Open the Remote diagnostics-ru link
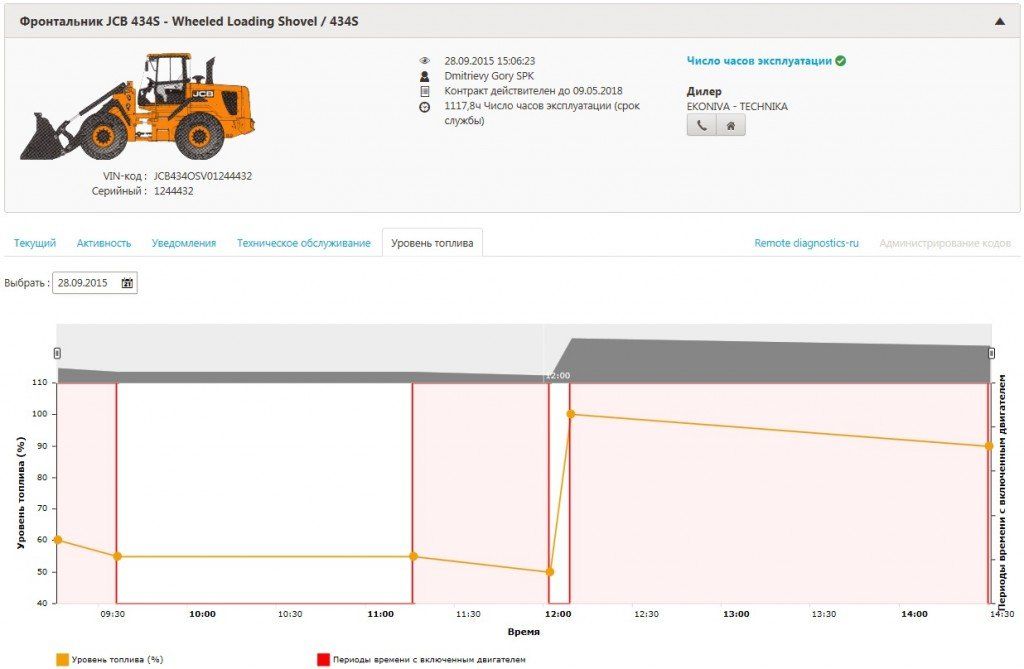 point(806,243)
